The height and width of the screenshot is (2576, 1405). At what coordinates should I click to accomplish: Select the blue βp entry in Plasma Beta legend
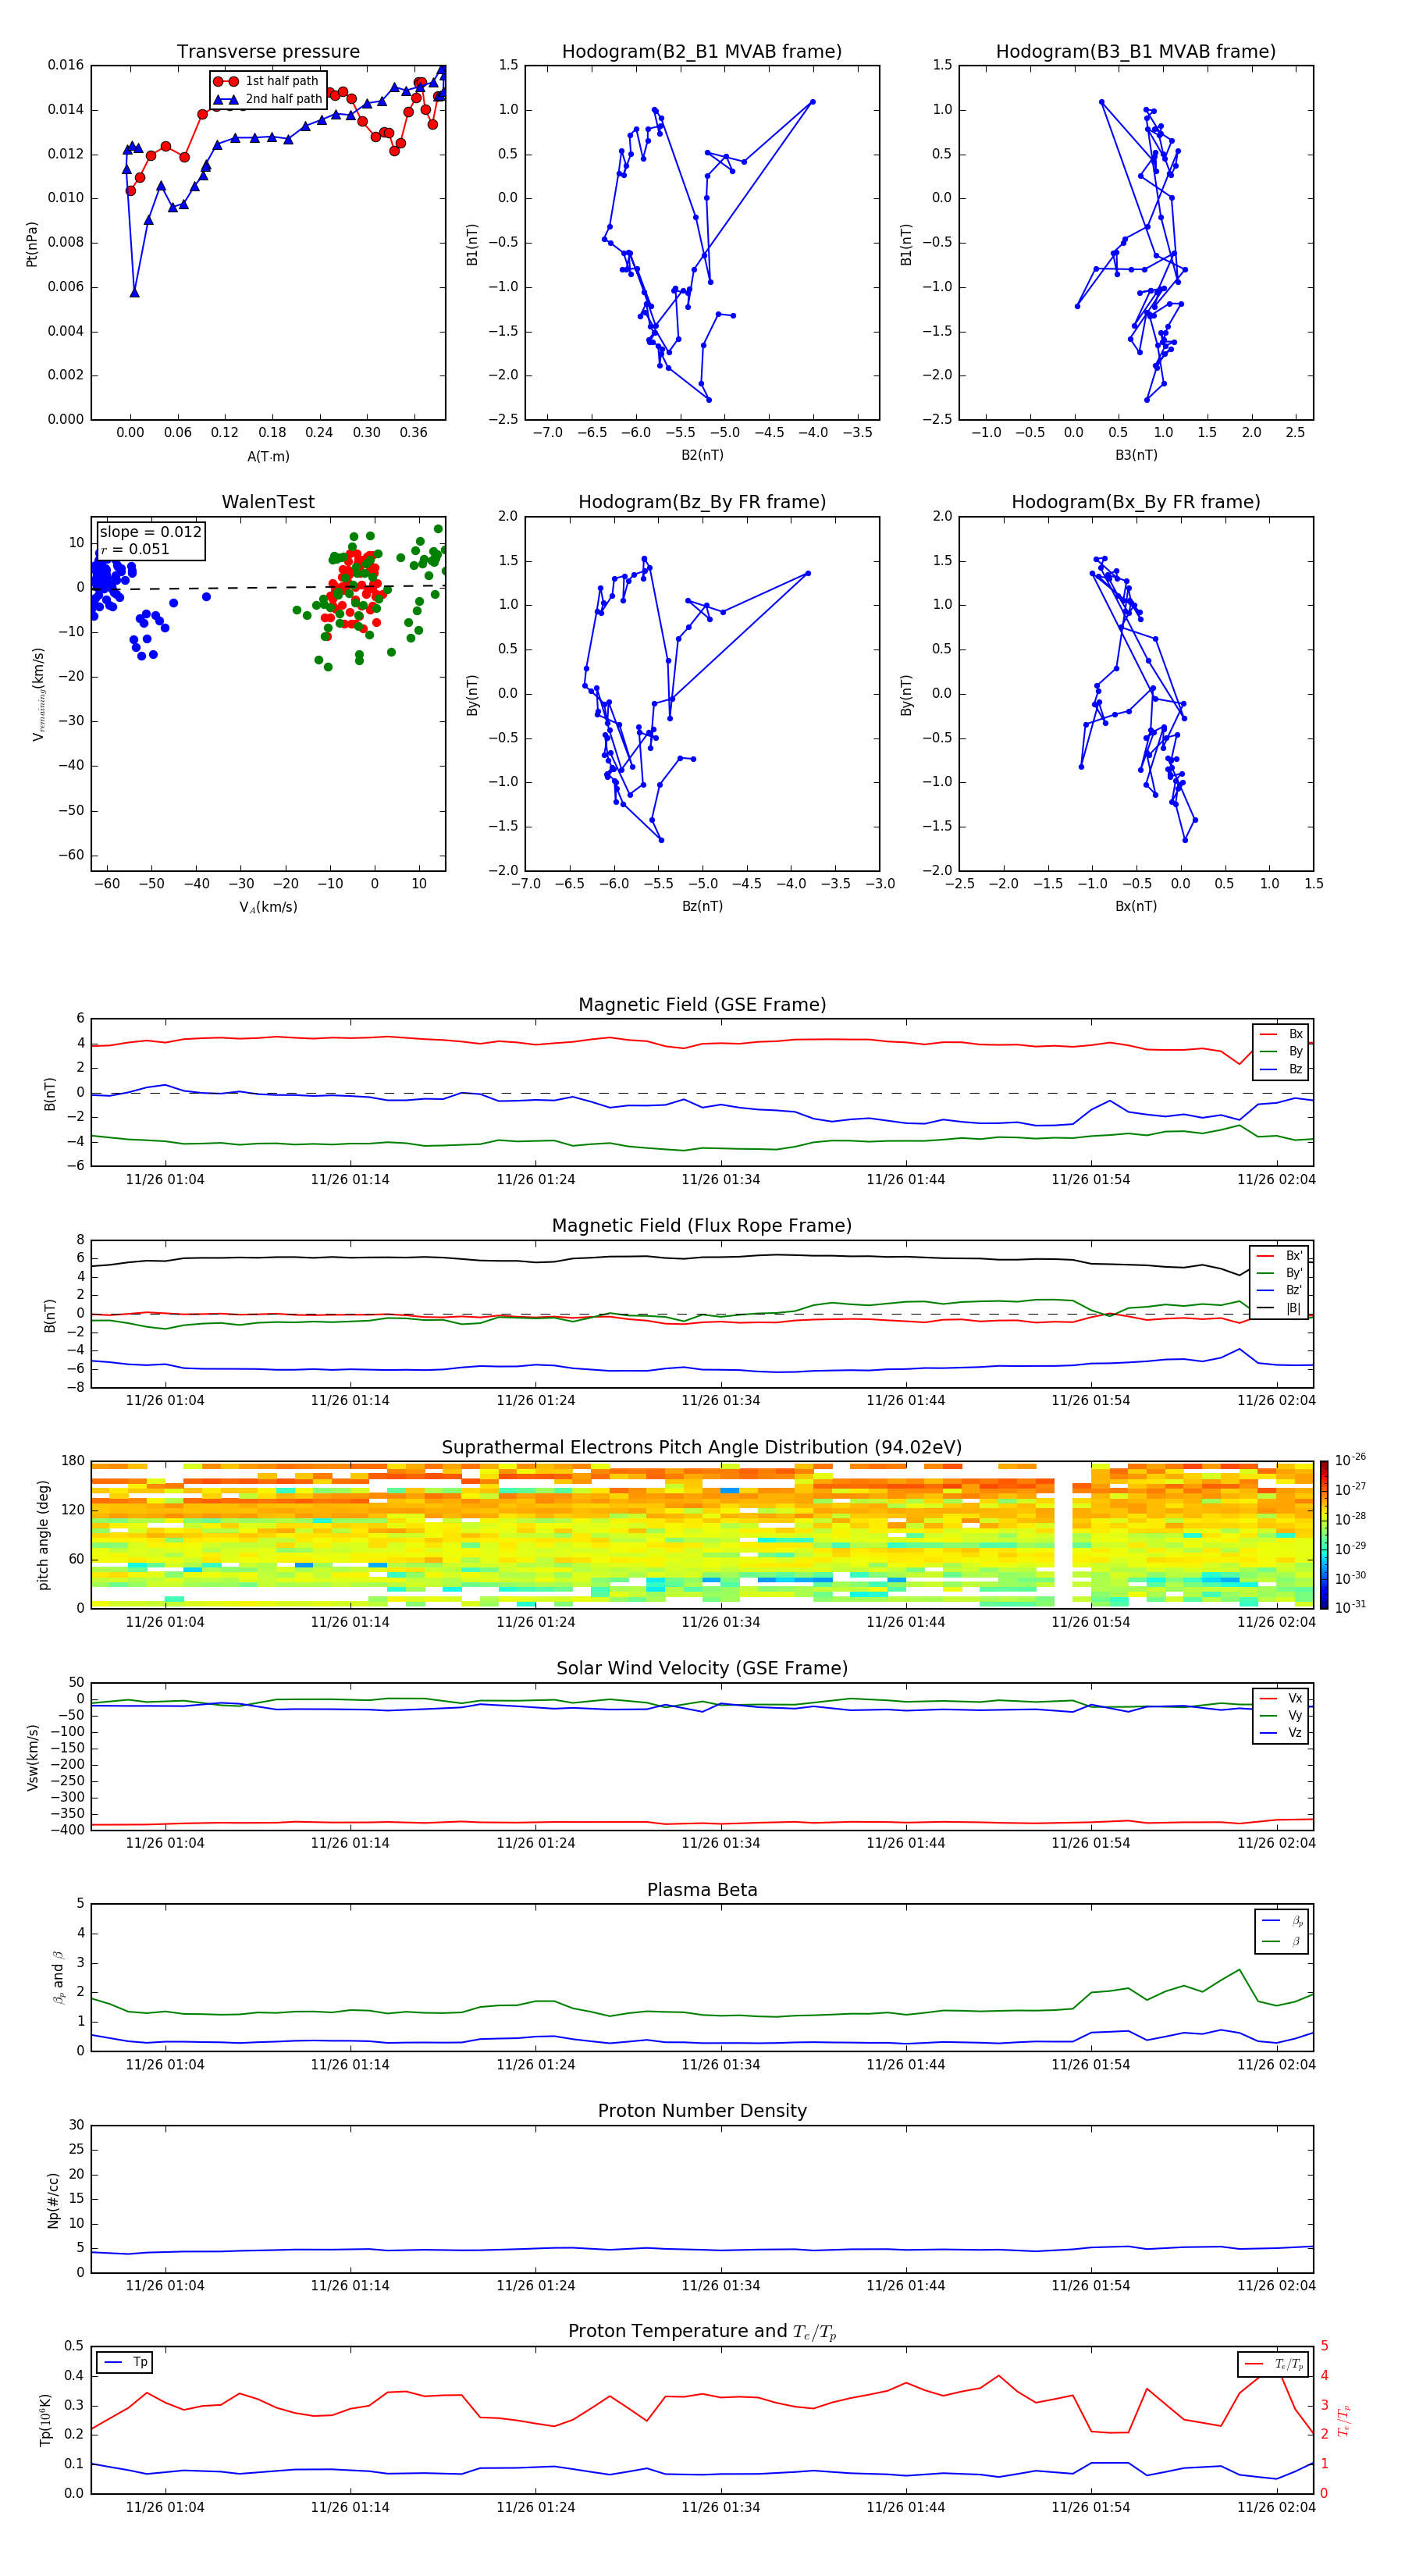[1283, 1921]
